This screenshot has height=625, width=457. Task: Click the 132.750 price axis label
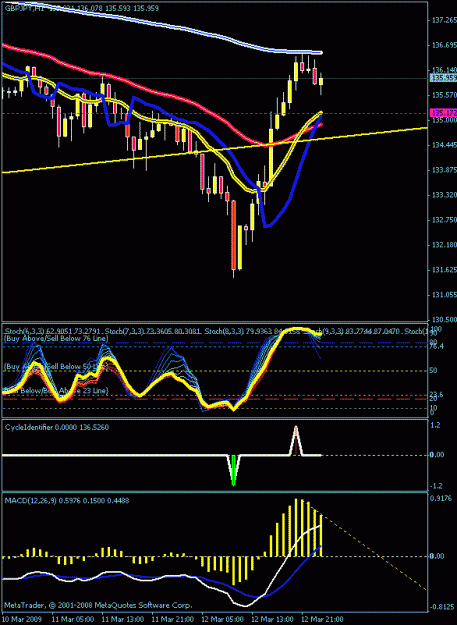coord(445,220)
